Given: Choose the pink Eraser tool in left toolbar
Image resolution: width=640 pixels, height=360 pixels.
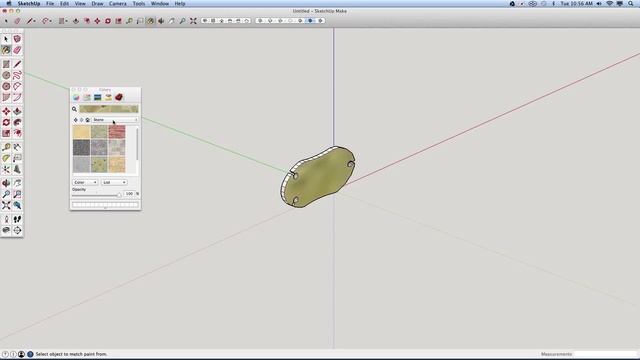Looking at the screenshot, I should [17, 50].
